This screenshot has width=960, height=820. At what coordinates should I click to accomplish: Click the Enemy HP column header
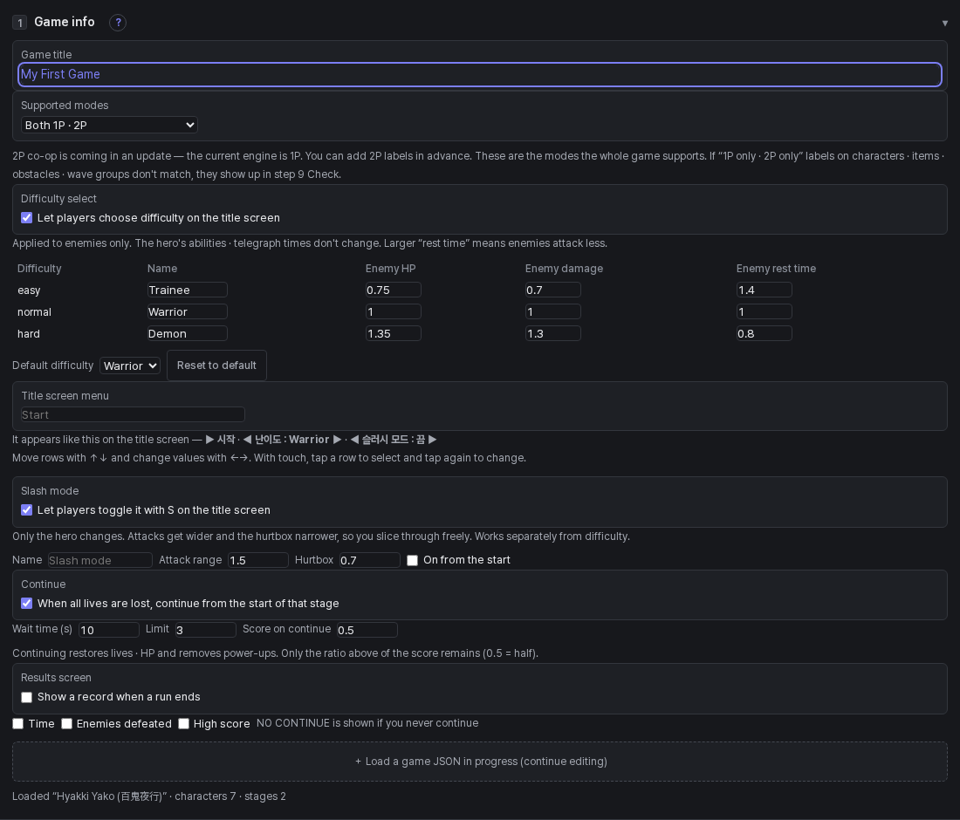[391, 268]
